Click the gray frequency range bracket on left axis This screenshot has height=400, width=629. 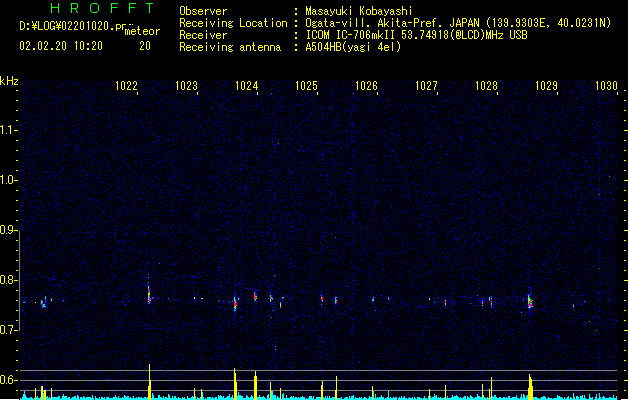[x=20, y=280]
